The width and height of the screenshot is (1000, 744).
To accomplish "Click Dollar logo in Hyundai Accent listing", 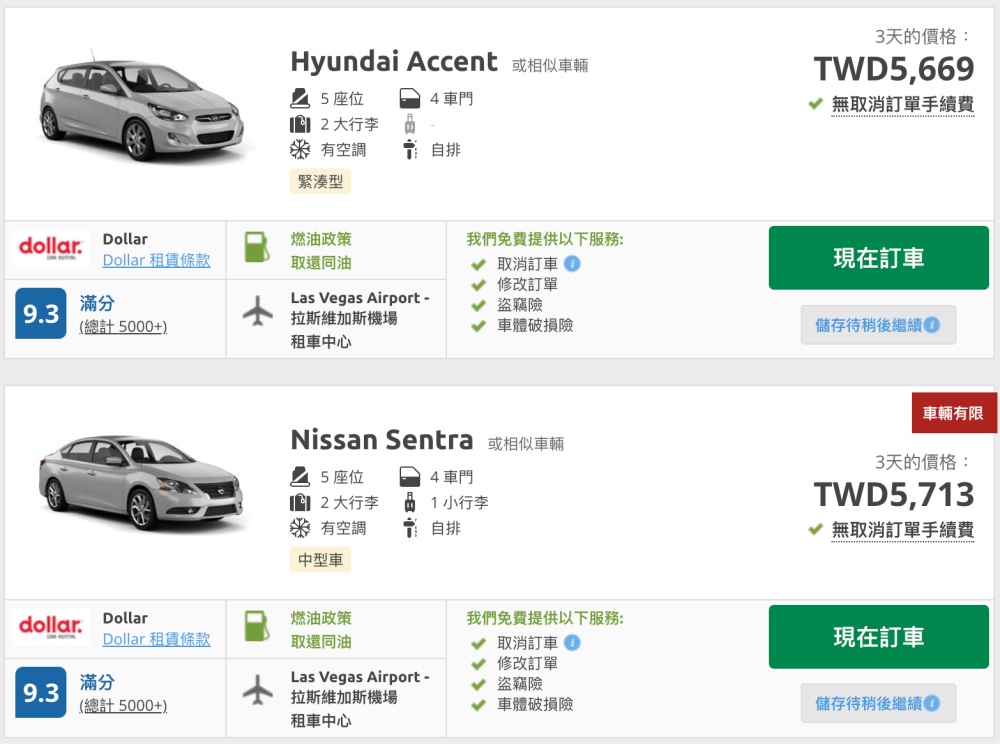I will pos(51,247).
